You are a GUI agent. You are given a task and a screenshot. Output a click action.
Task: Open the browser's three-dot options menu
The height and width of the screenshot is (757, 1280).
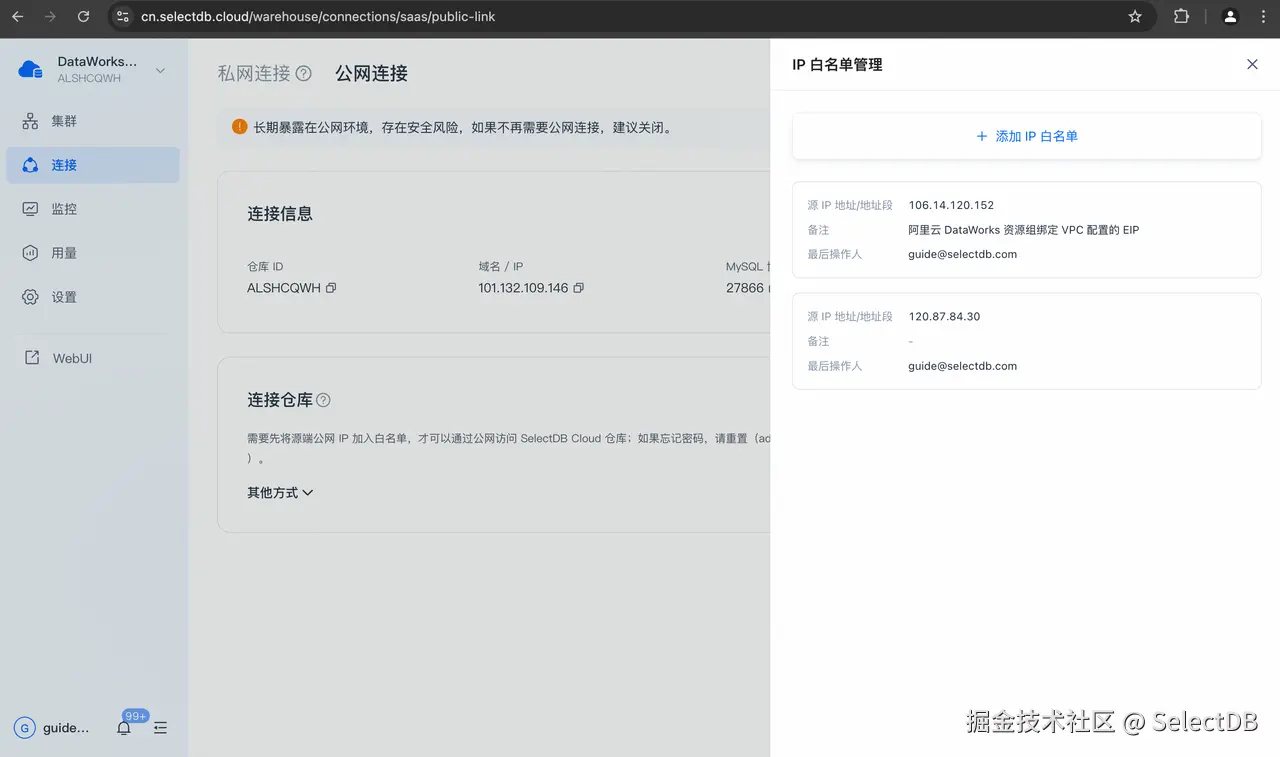(x=1264, y=16)
